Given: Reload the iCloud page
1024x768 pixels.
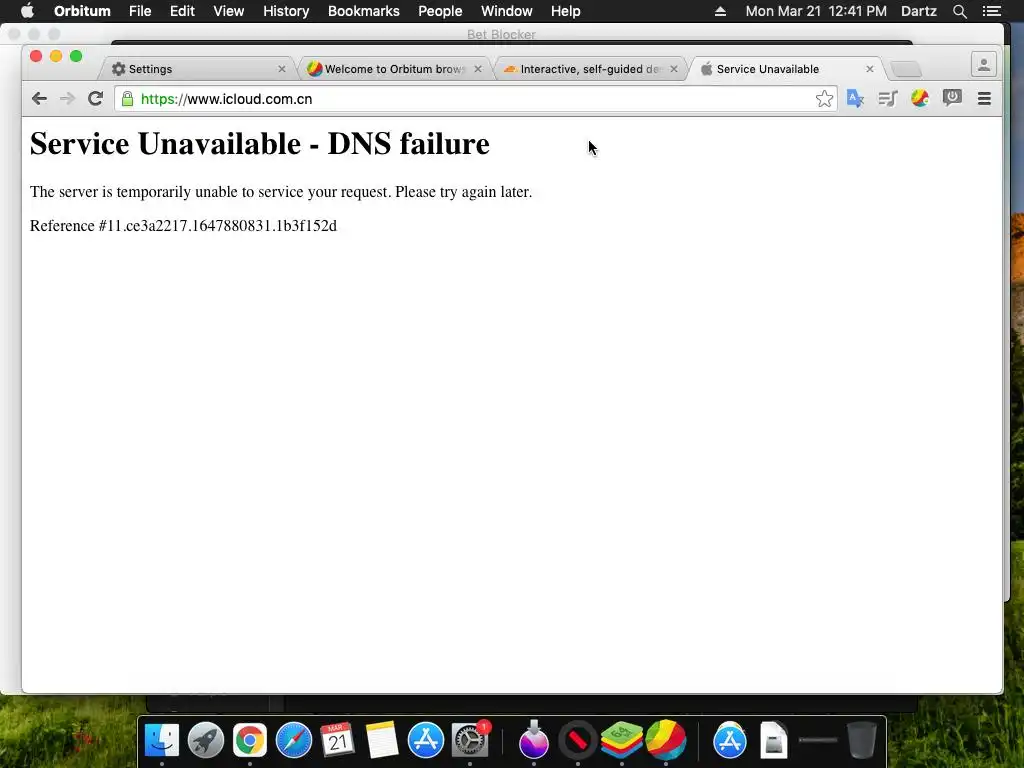Looking at the screenshot, I should coord(95,99).
